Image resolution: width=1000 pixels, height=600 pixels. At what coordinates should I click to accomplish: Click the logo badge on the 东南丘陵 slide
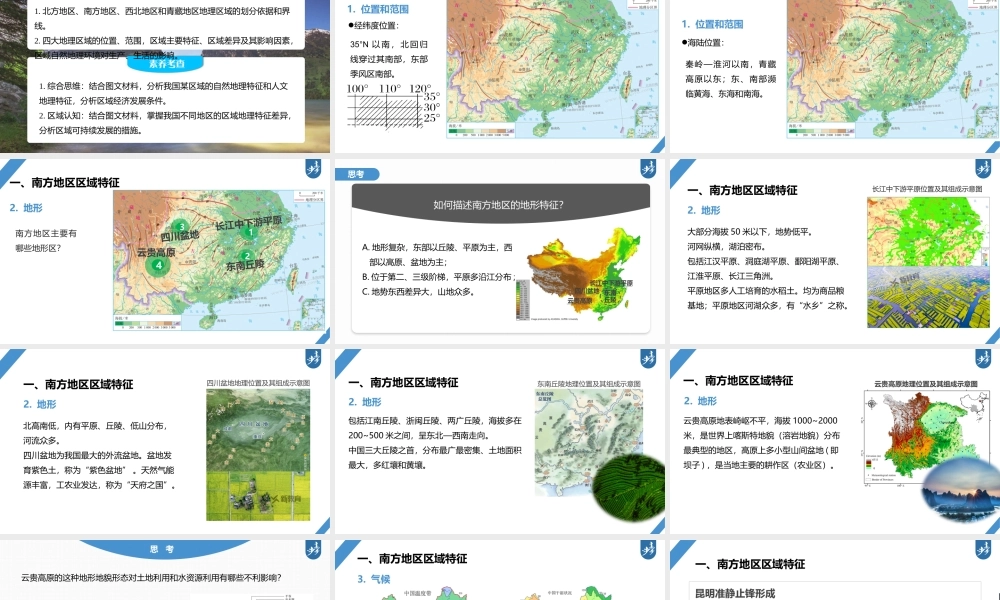648,358
